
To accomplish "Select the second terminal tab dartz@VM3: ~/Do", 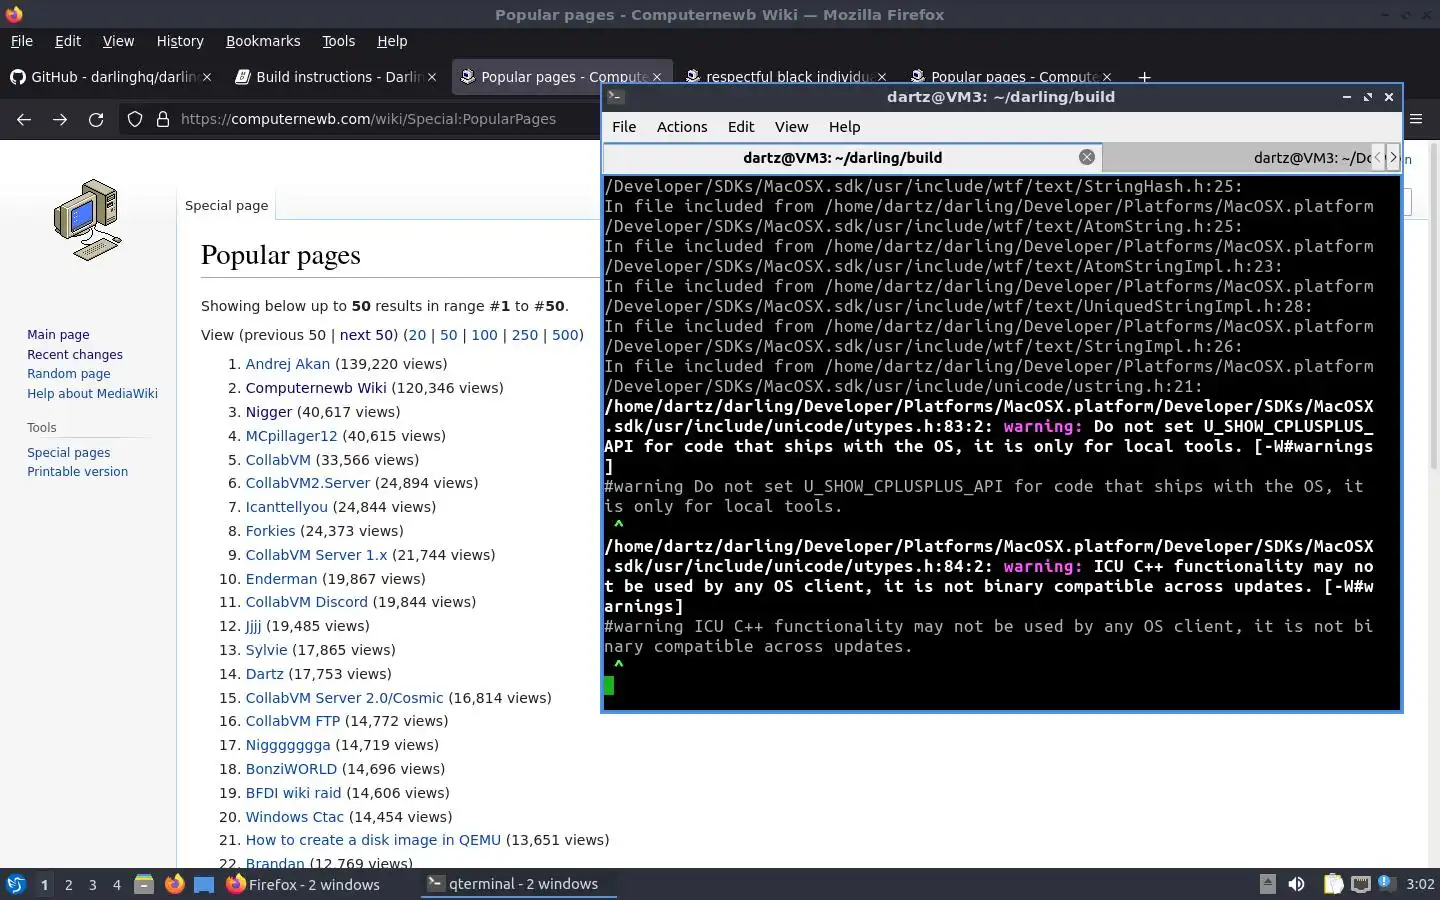I will (1236, 157).
